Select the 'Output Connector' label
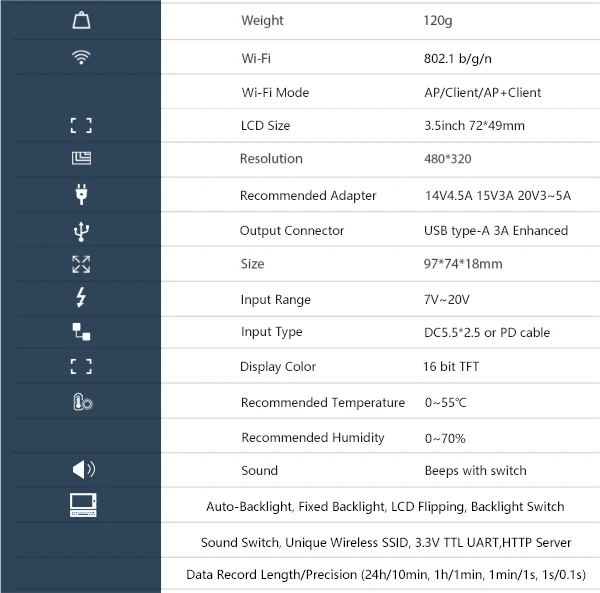The height and width of the screenshot is (593, 600). 292,231
